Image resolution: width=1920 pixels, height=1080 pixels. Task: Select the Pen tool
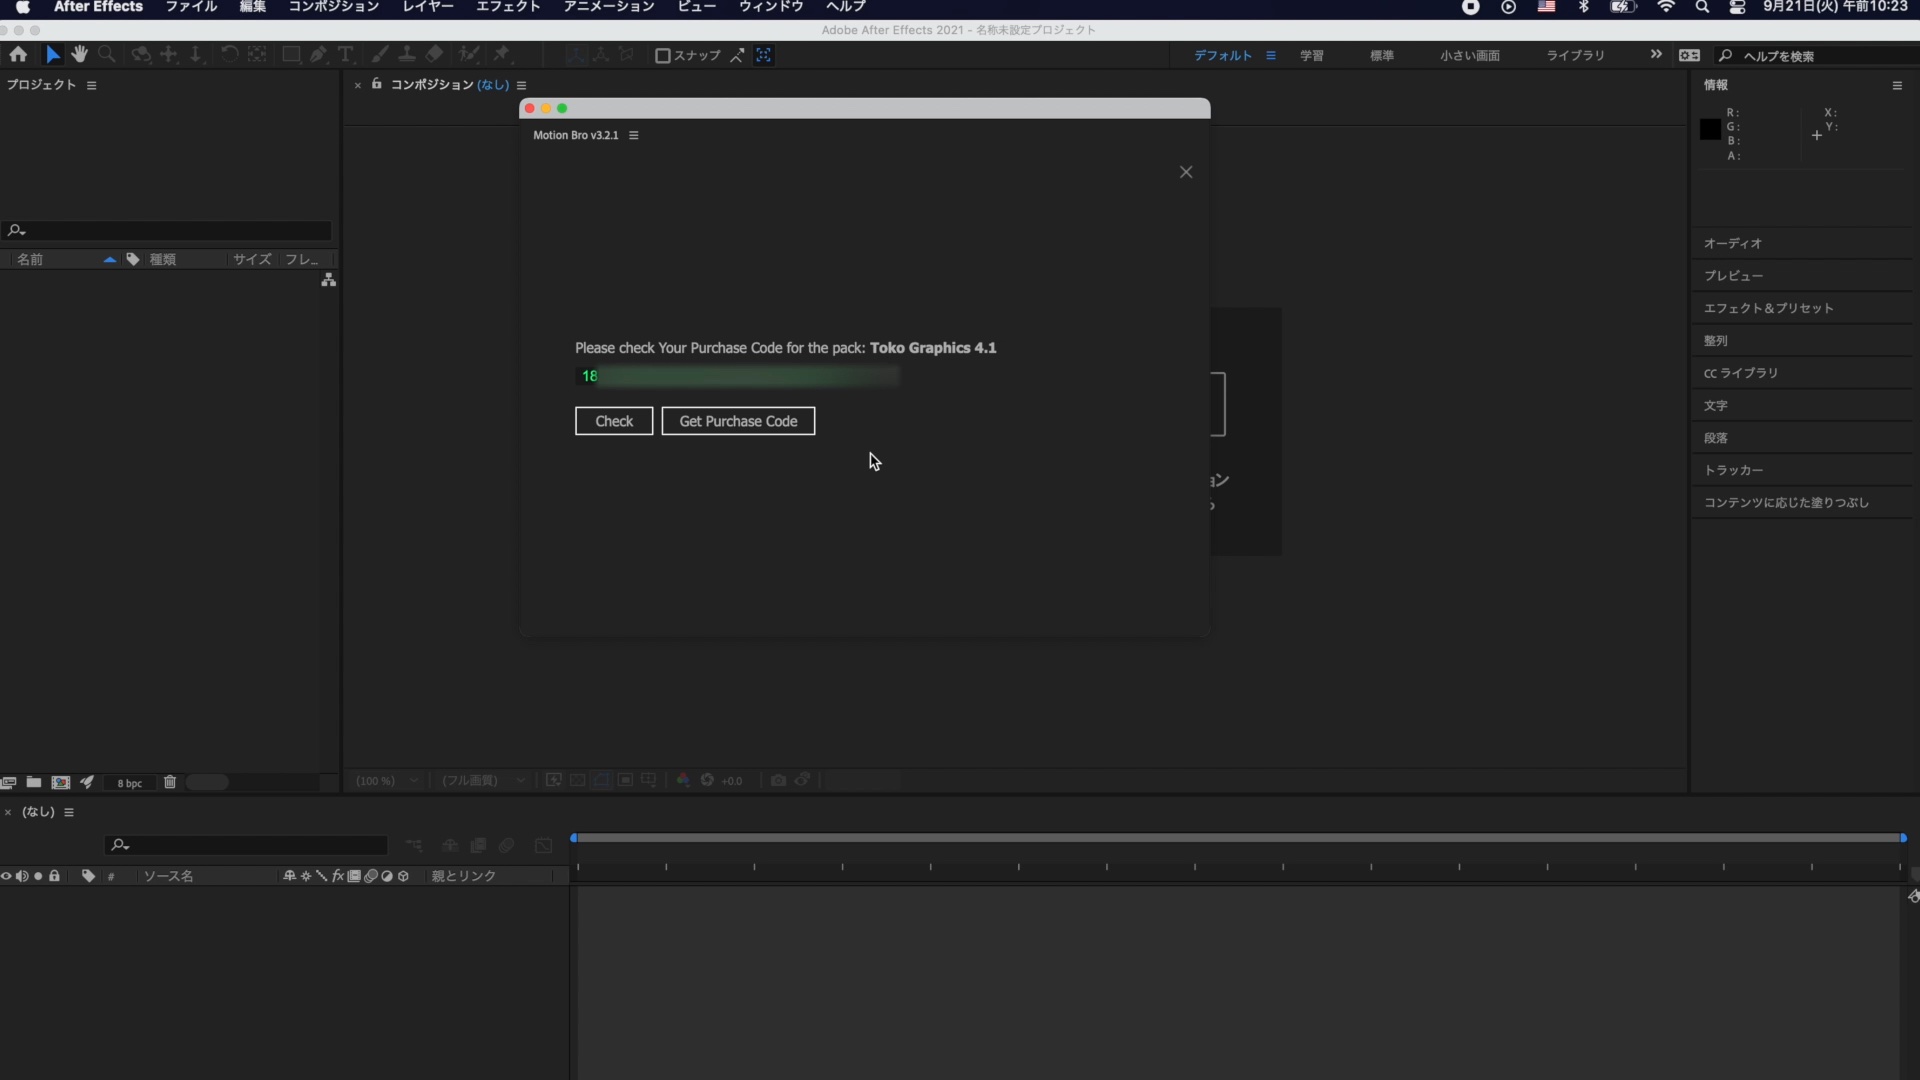(x=318, y=55)
